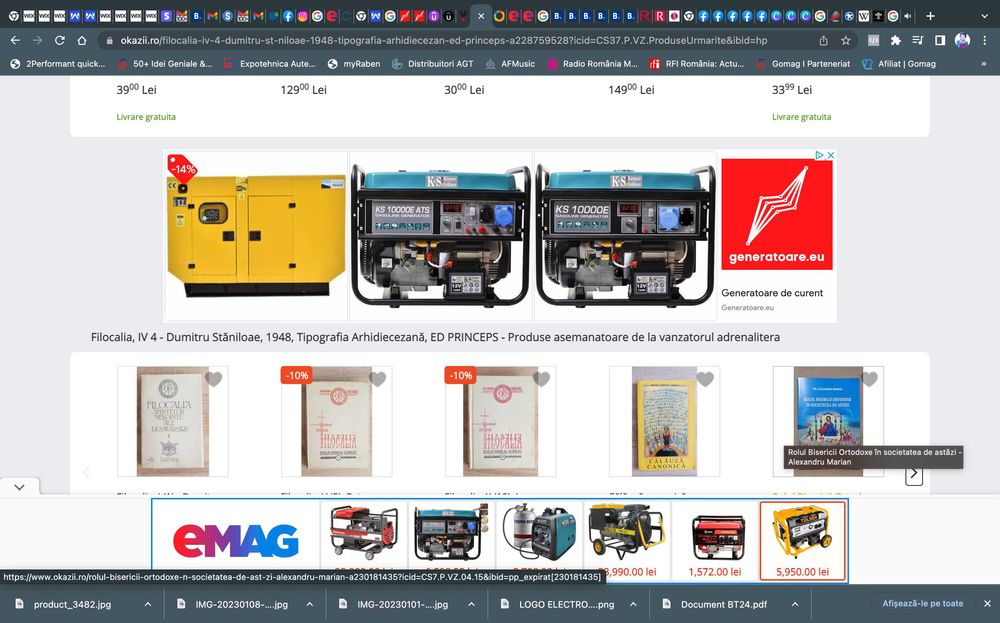Screen dimensions: 1000x623
Task: Open the Extensions puzzle icon
Action: pyautogui.click(x=895, y=40)
